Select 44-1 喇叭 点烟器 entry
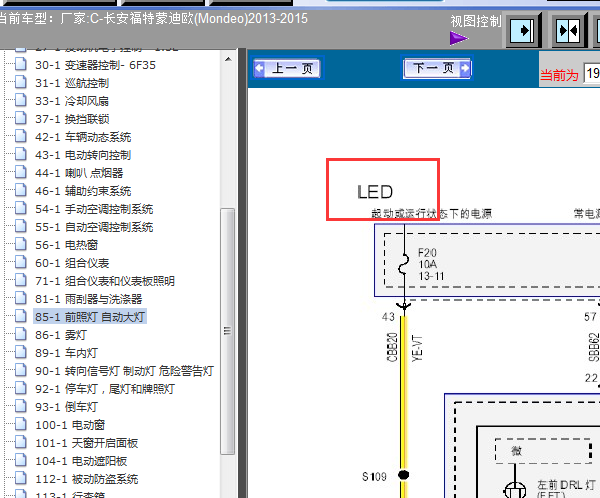 coord(79,173)
